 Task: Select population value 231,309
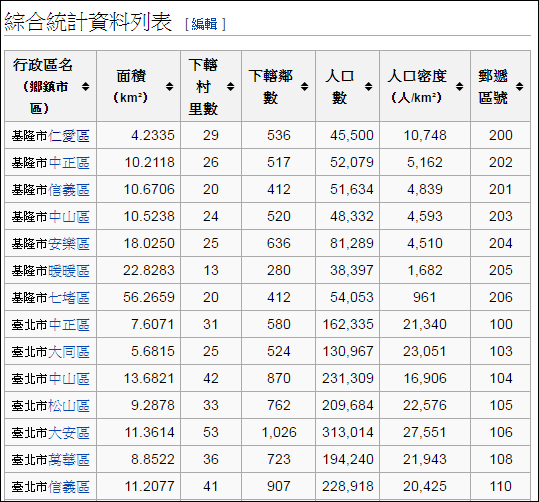(x=348, y=378)
